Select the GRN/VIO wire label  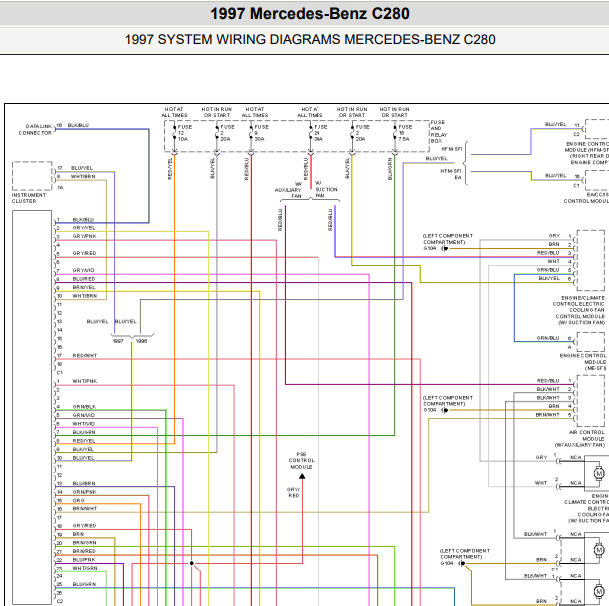[x=84, y=415]
